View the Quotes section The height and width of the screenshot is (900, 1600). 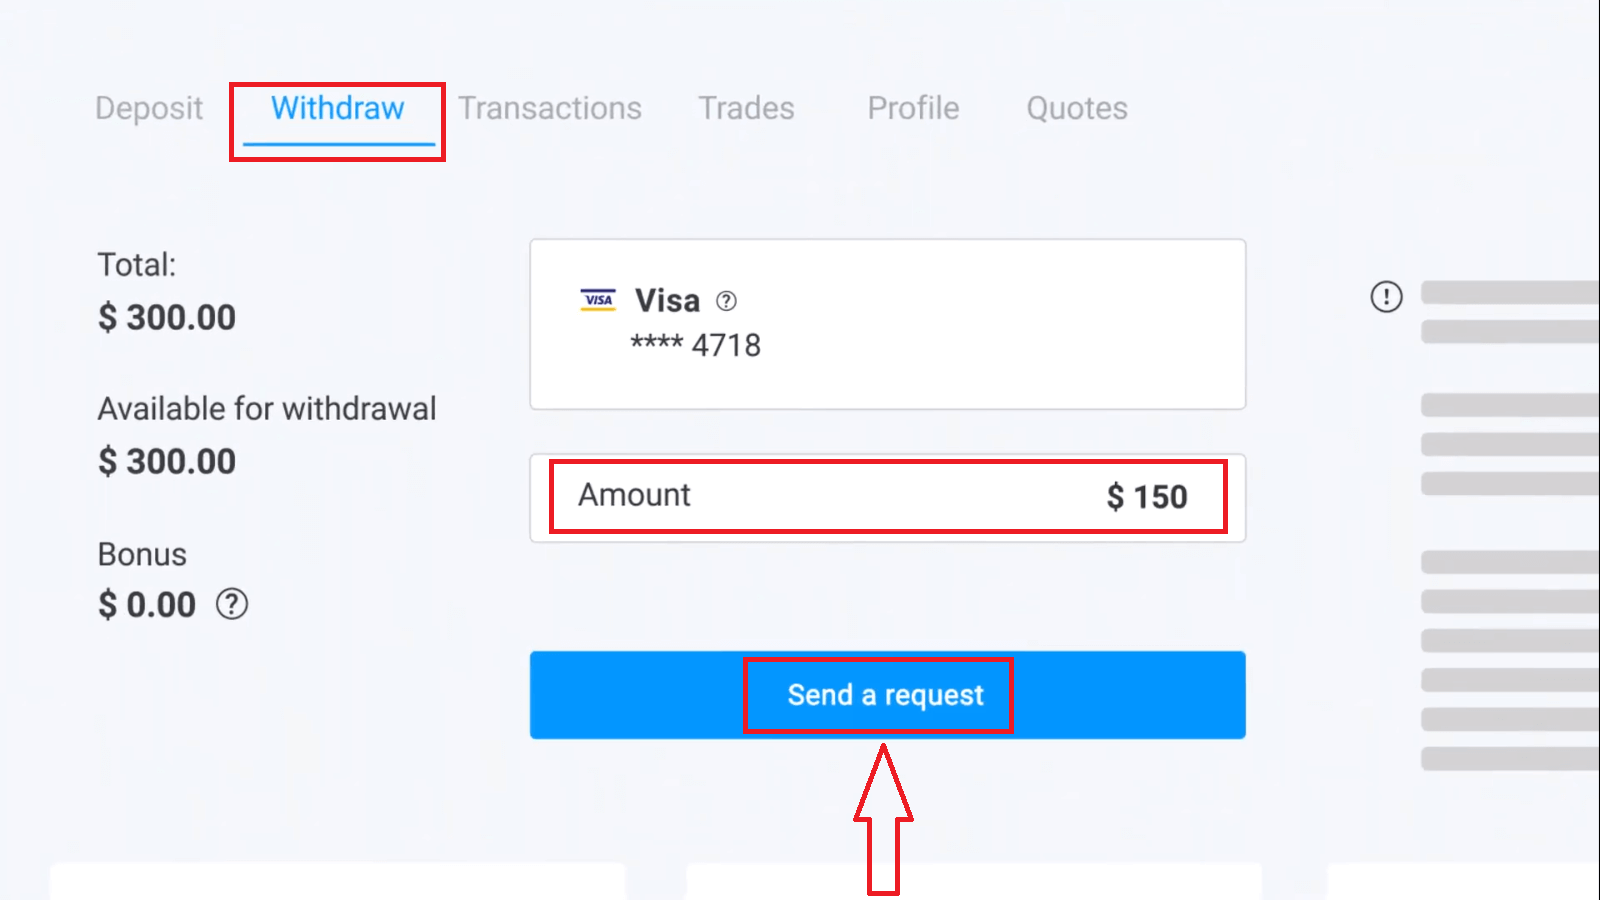click(x=1076, y=108)
